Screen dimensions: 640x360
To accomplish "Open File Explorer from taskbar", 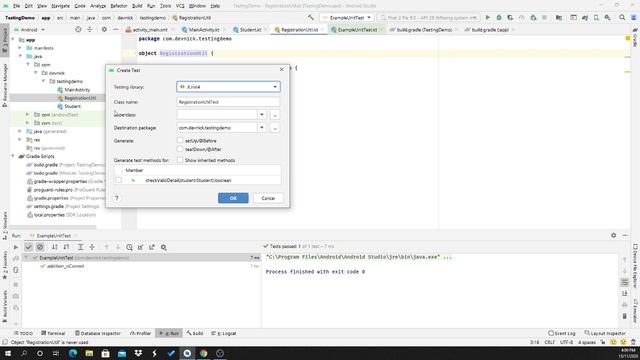I will 89,353.
